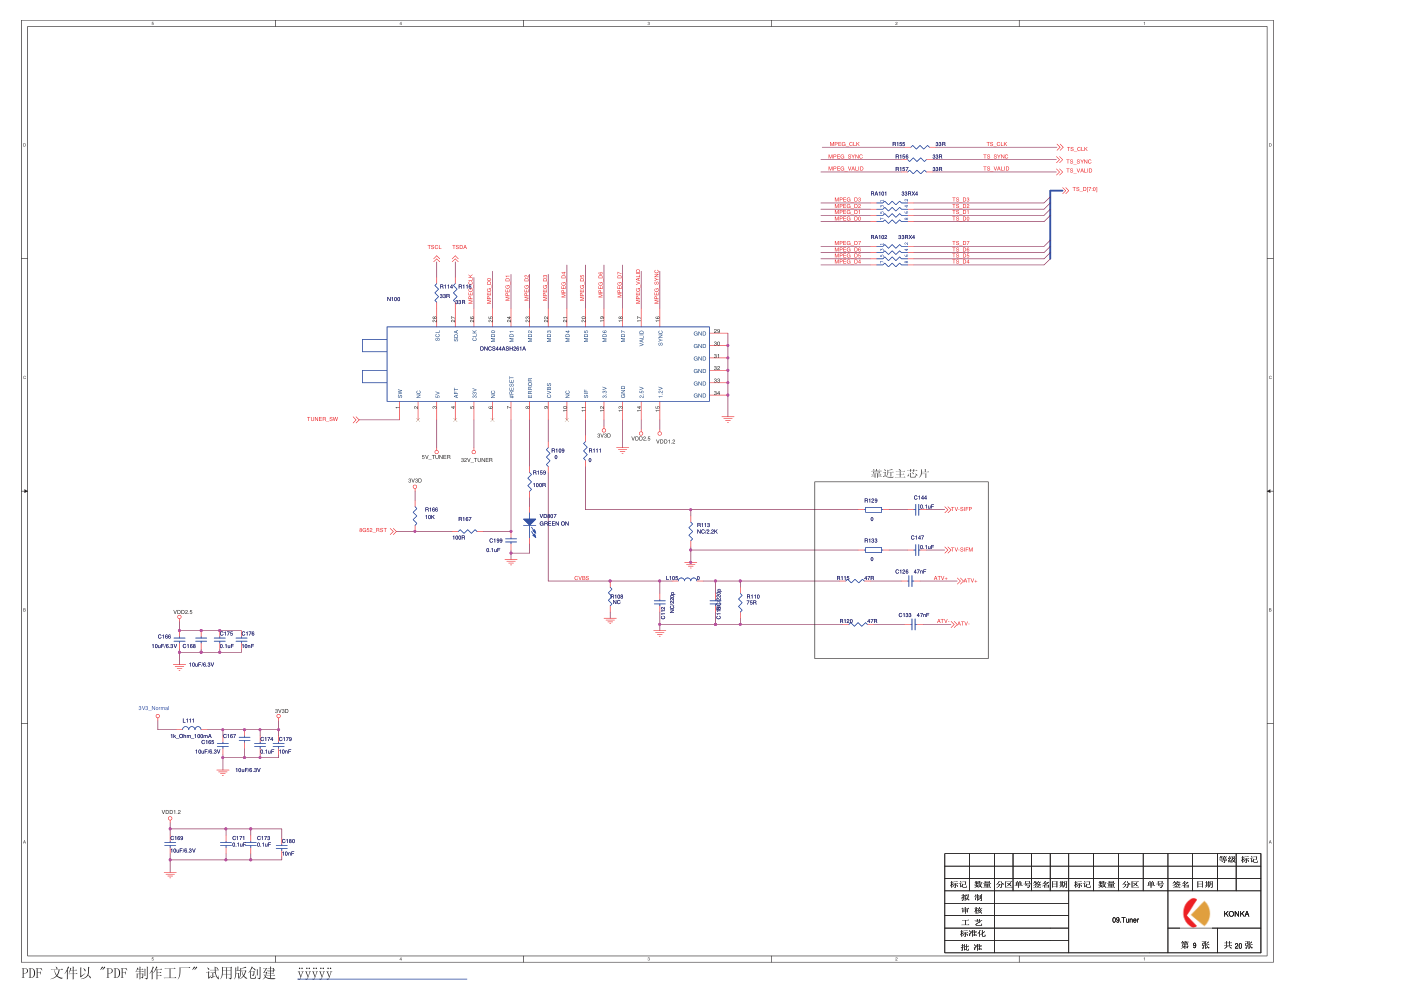Click the PDF footer creation notice text

pos(149,973)
